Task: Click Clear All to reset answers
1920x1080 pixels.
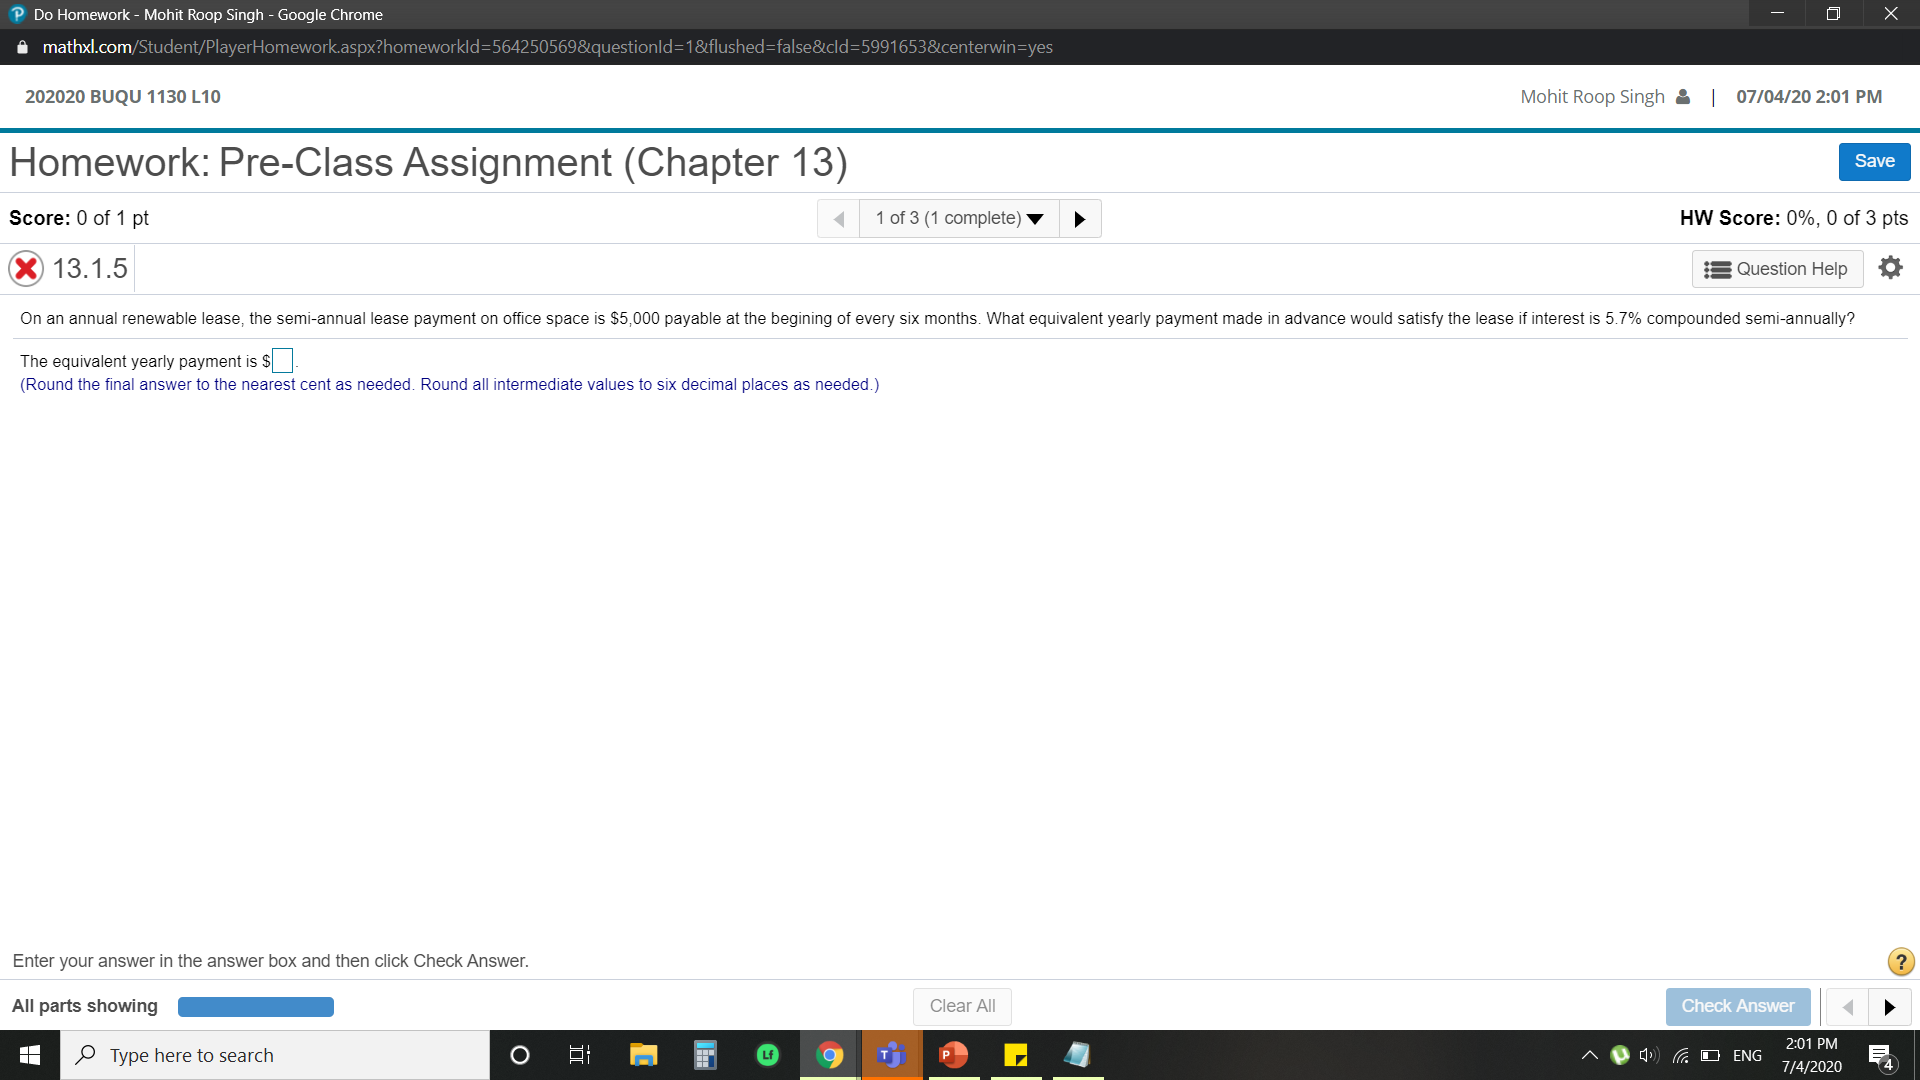Action: [x=961, y=1006]
